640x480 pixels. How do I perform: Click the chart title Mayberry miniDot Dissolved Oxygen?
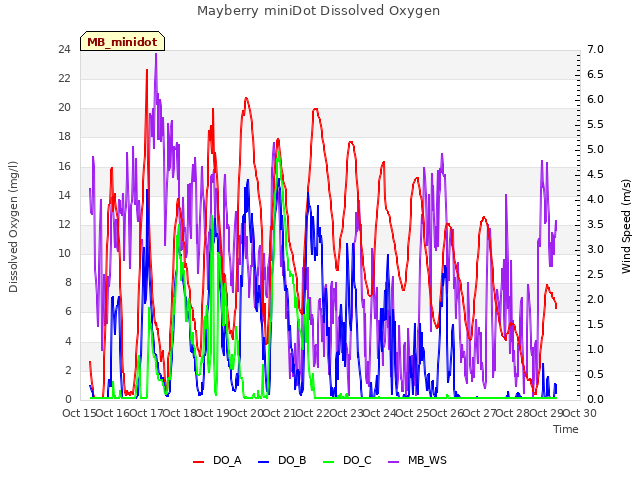318,11
